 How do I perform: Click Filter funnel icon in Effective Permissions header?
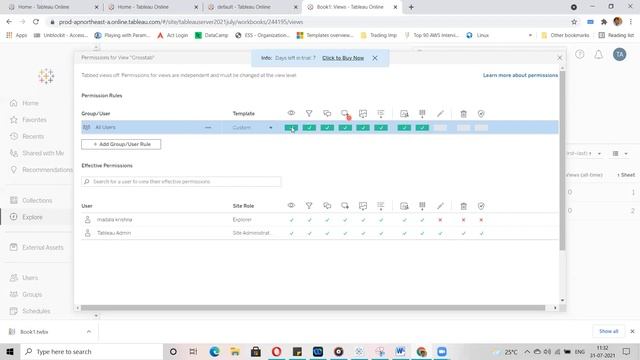pos(309,206)
